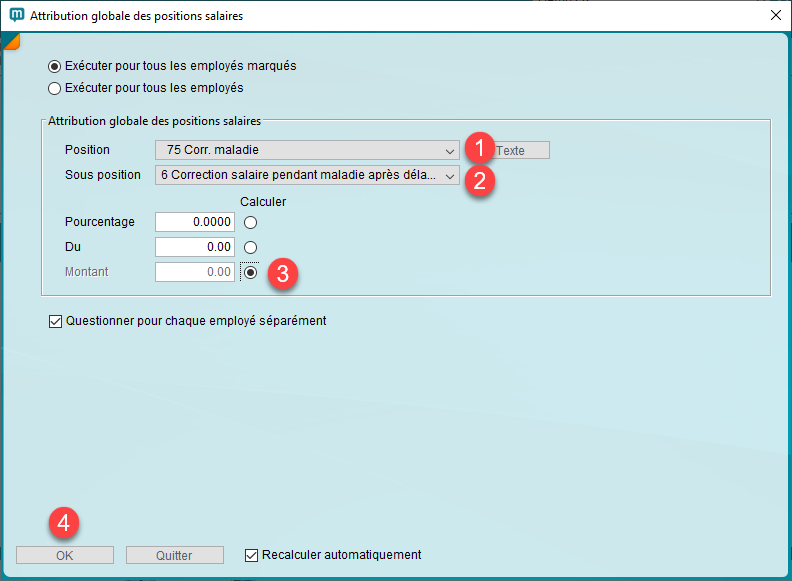Open the Position dropdown '75 Corr. maladie'

pyautogui.click(x=307, y=150)
